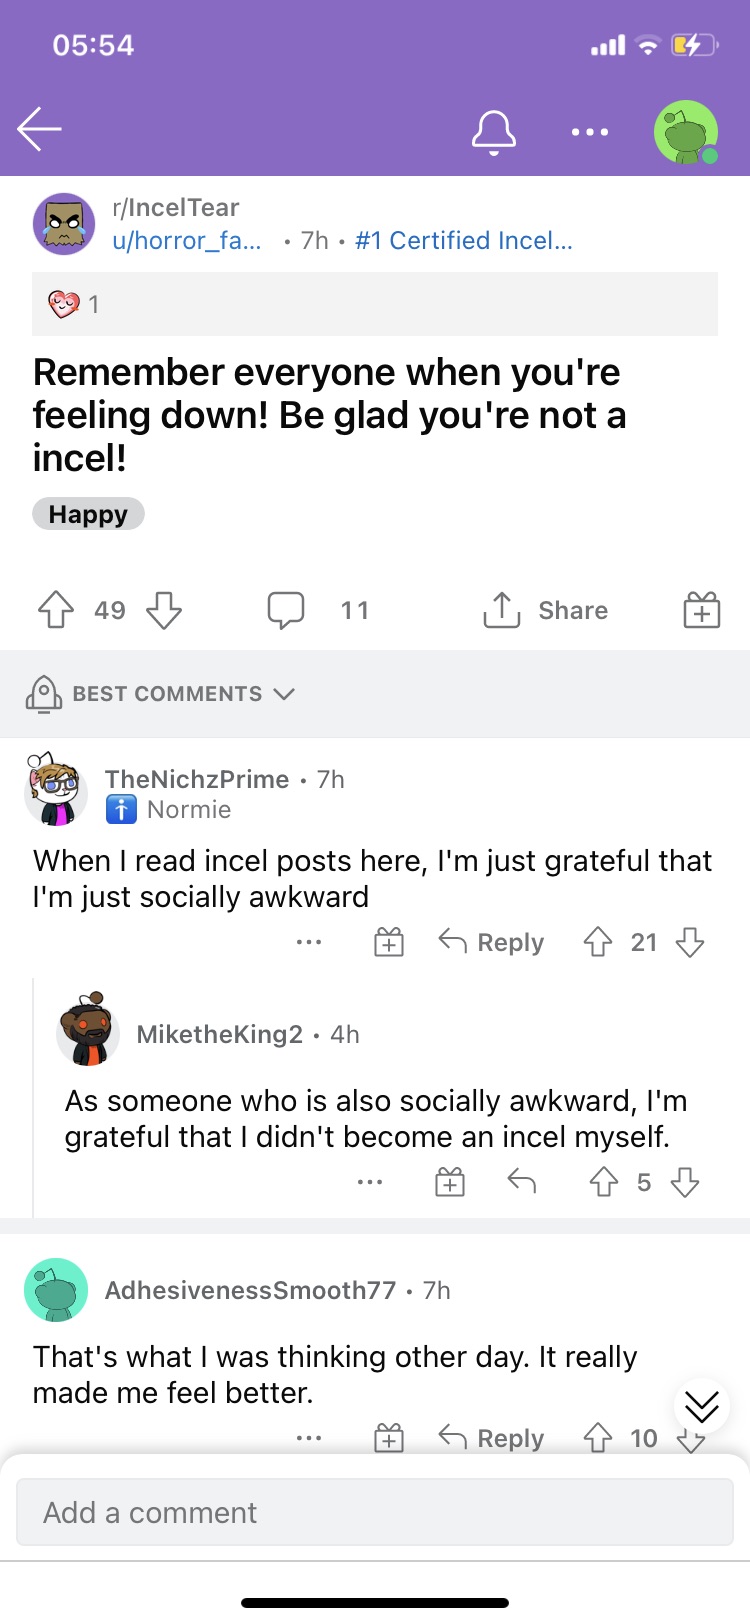Select the Happy flair tag

click(x=88, y=514)
